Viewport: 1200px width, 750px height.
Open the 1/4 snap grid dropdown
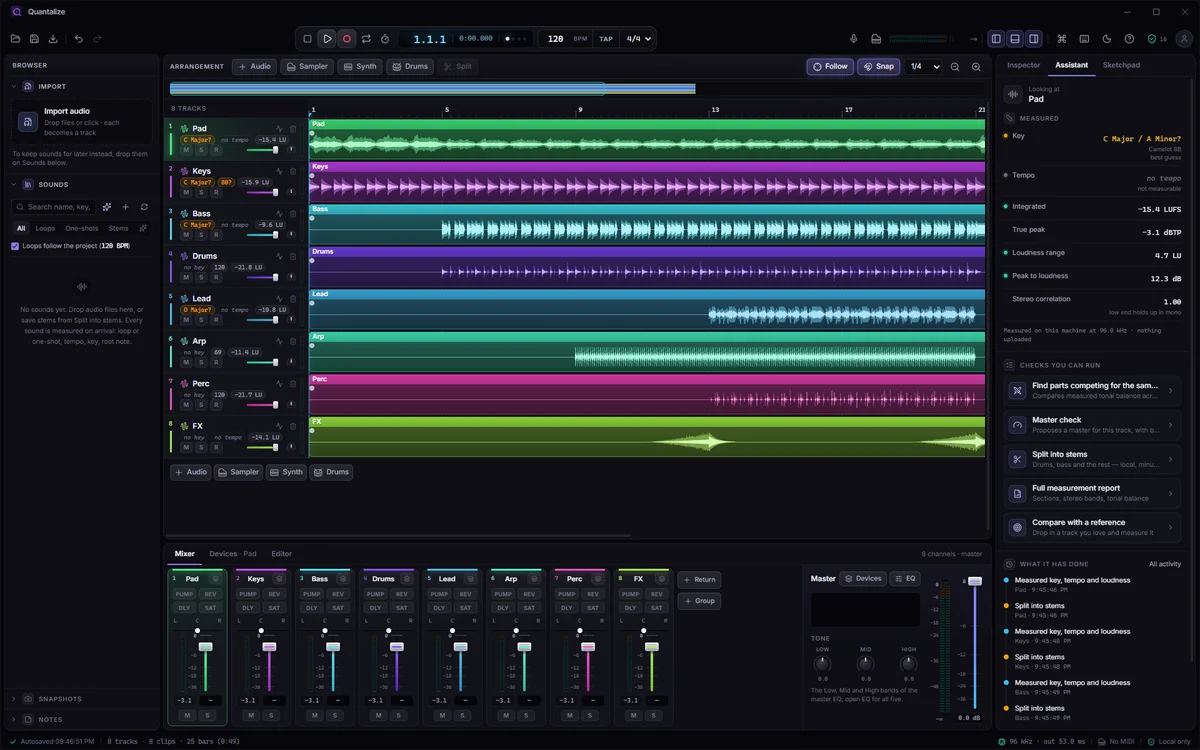[x=924, y=67]
